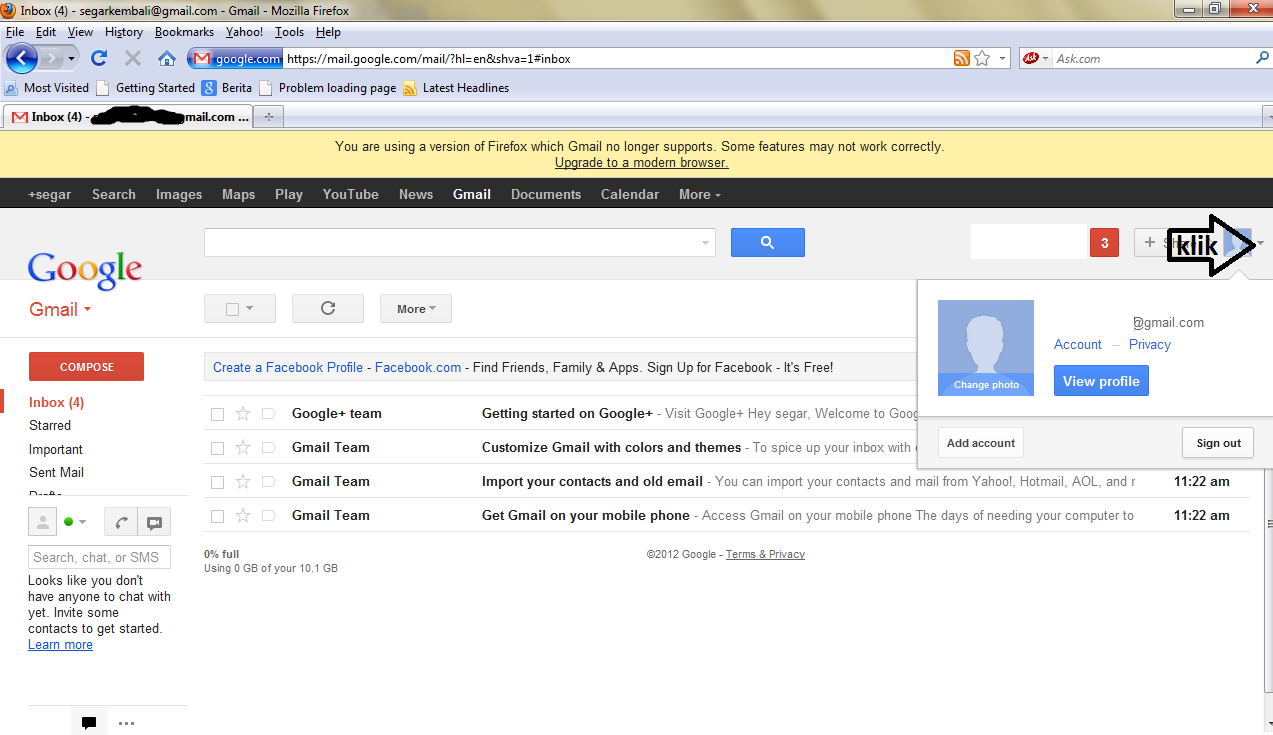Click the Google logo
Screen dimensions: 1273x735
point(85,269)
